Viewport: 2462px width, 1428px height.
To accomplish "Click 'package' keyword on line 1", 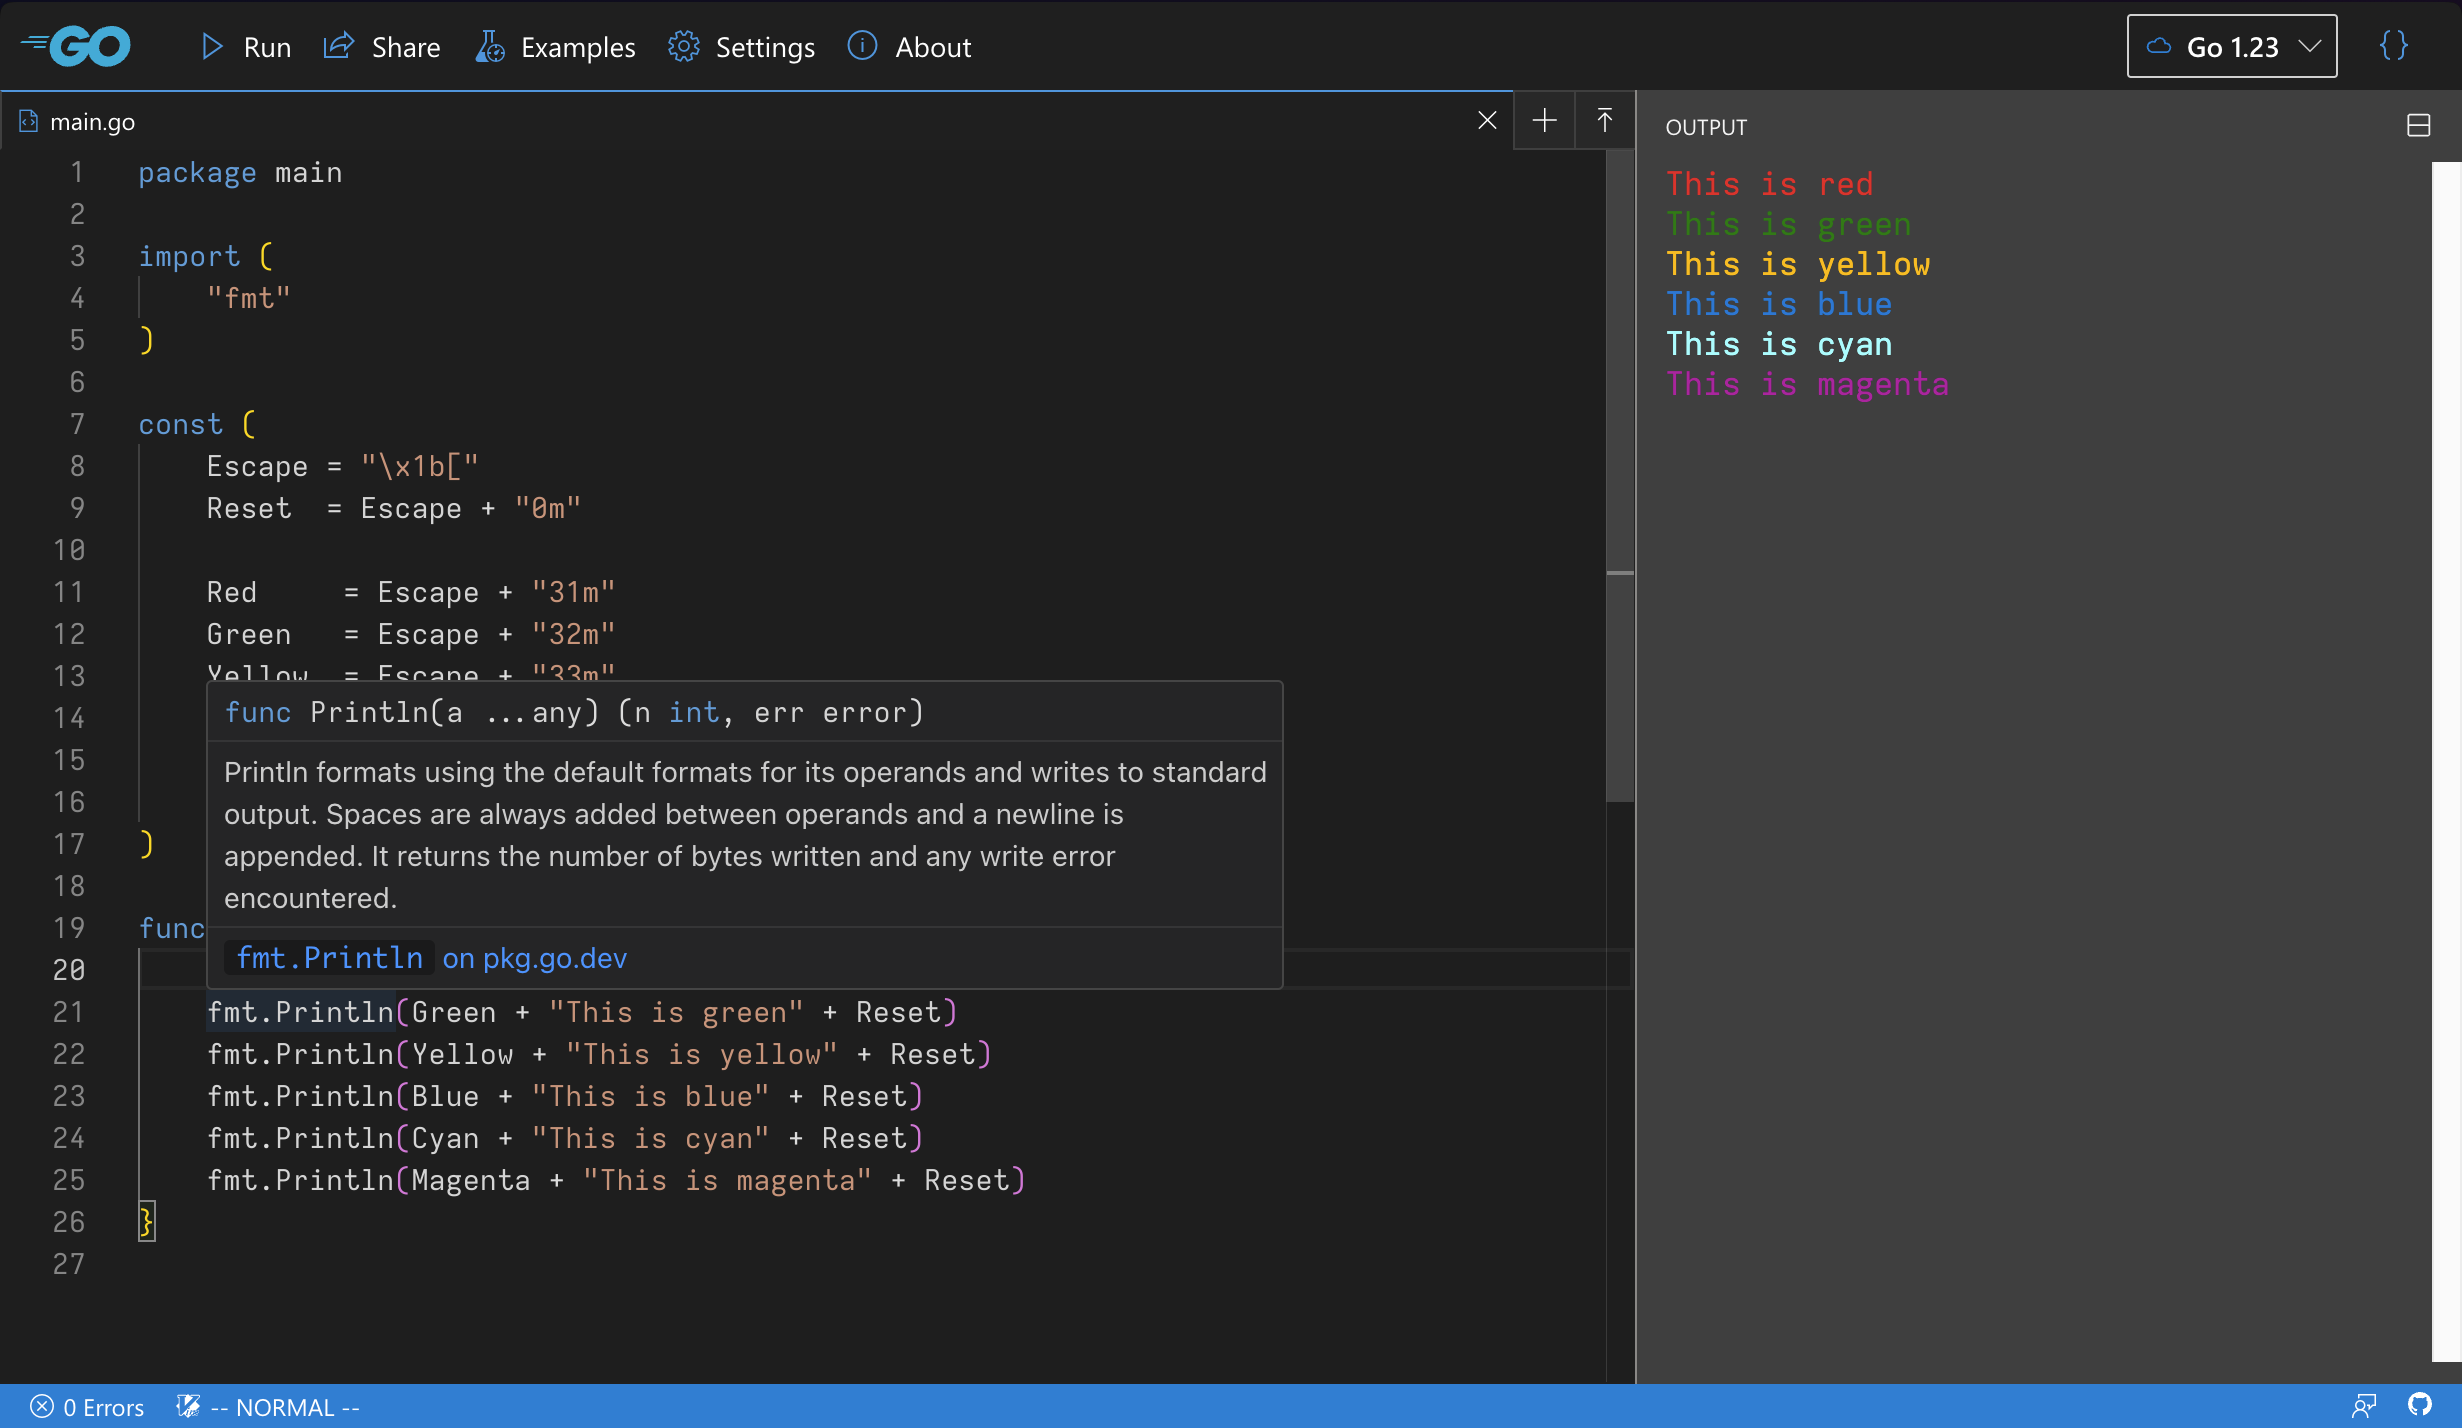I will tap(197, 173).
